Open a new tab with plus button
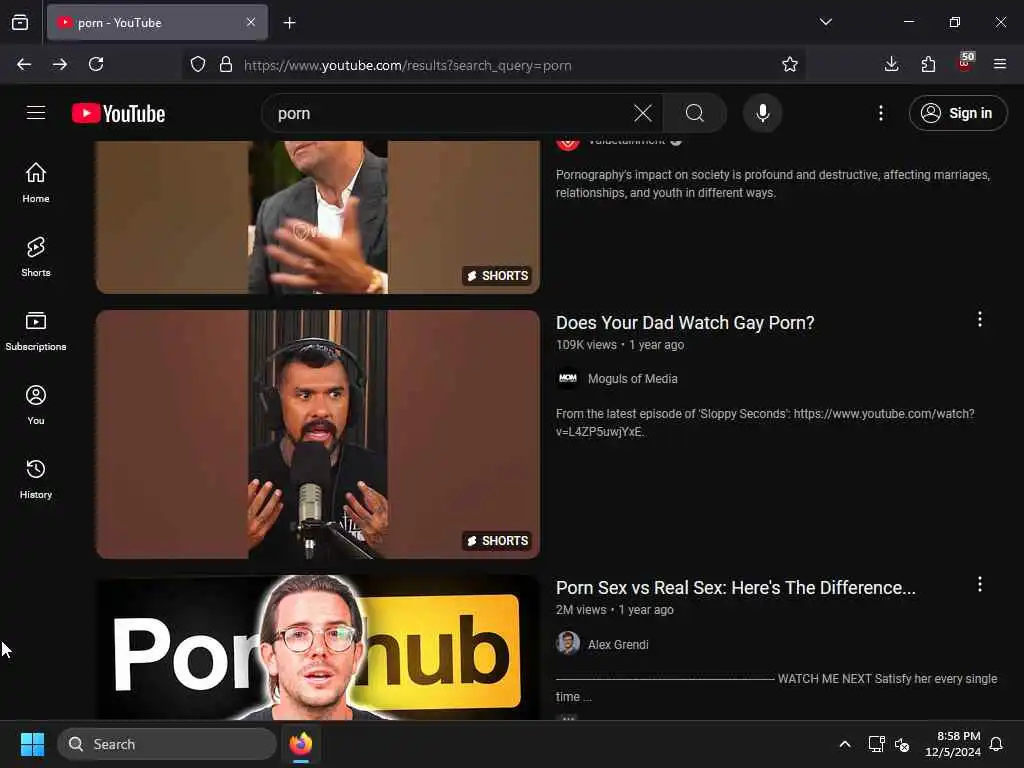 point(289,23)
